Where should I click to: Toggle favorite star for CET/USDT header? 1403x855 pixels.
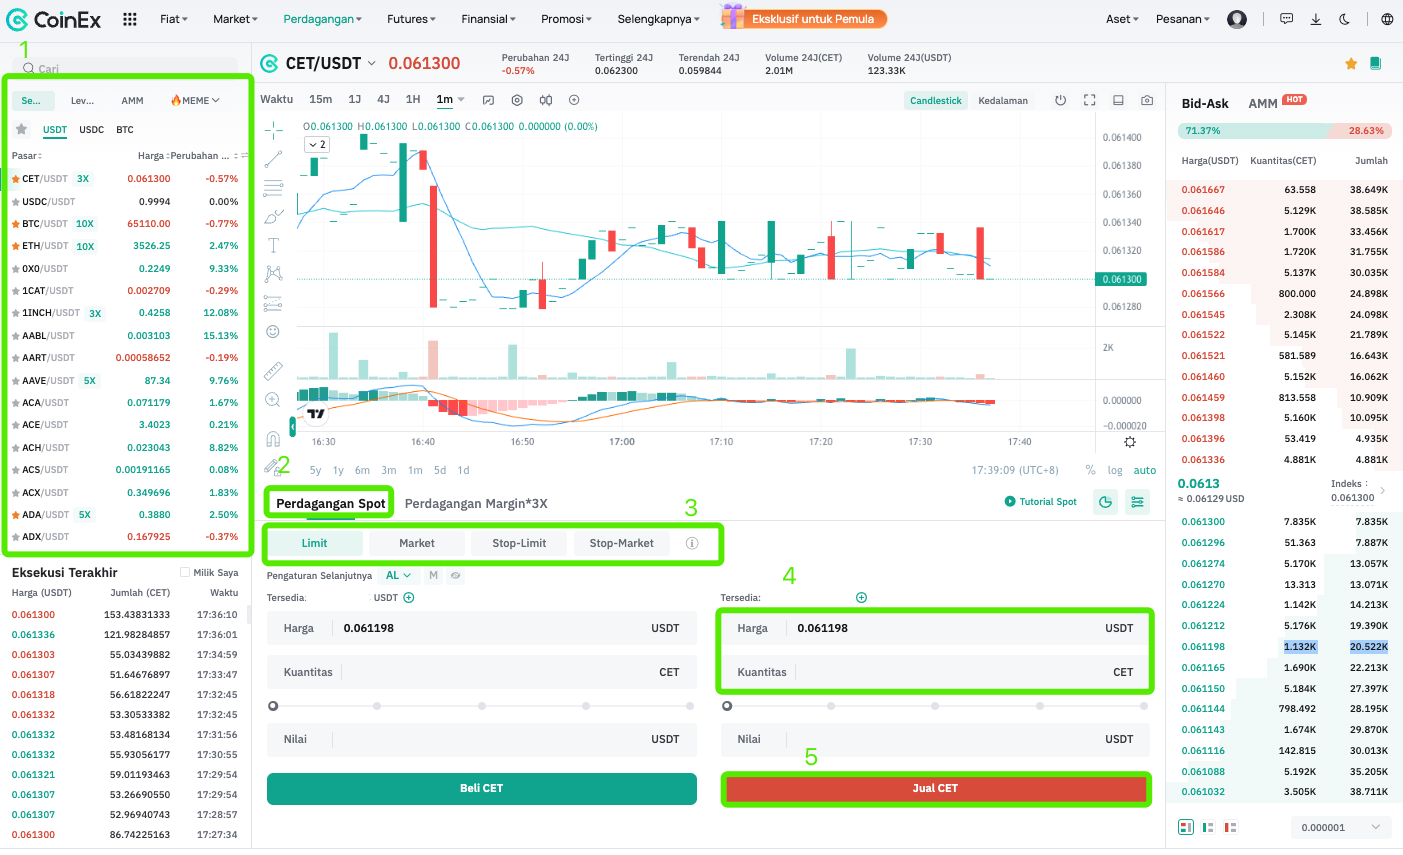(x=1351, y=63)
